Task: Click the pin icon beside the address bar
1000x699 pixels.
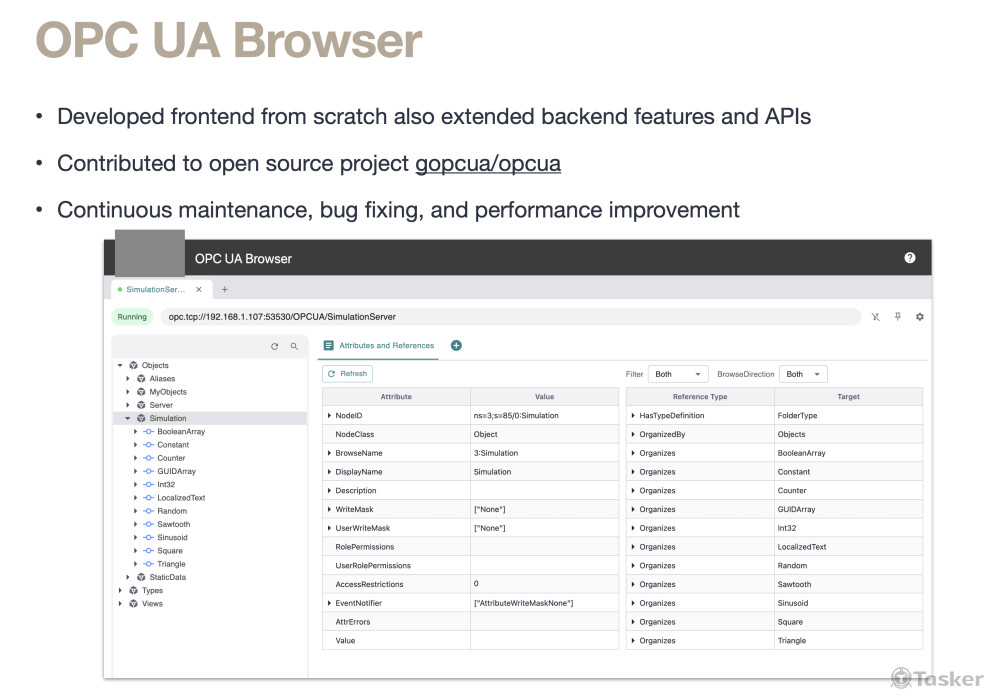Action: pos(897,317)
